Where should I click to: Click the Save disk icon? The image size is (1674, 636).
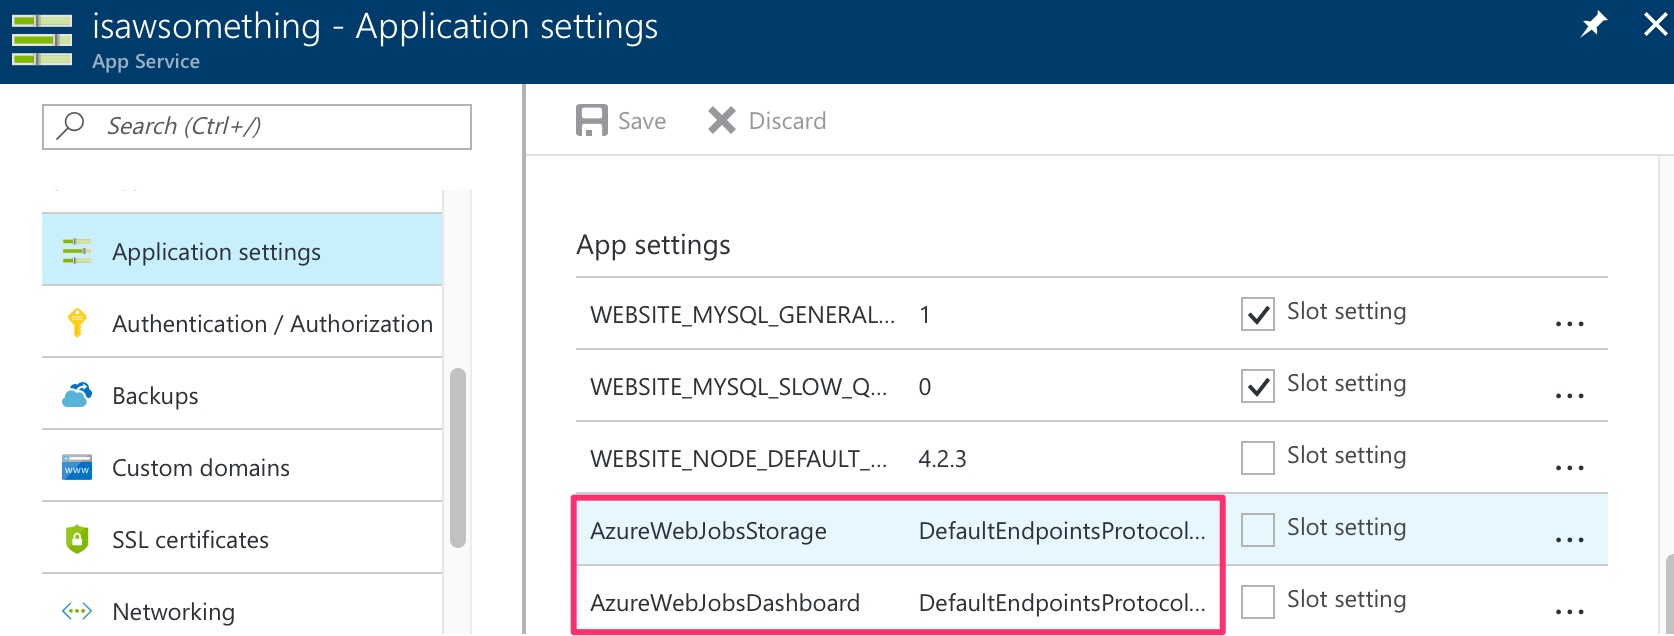click(592, 121)
